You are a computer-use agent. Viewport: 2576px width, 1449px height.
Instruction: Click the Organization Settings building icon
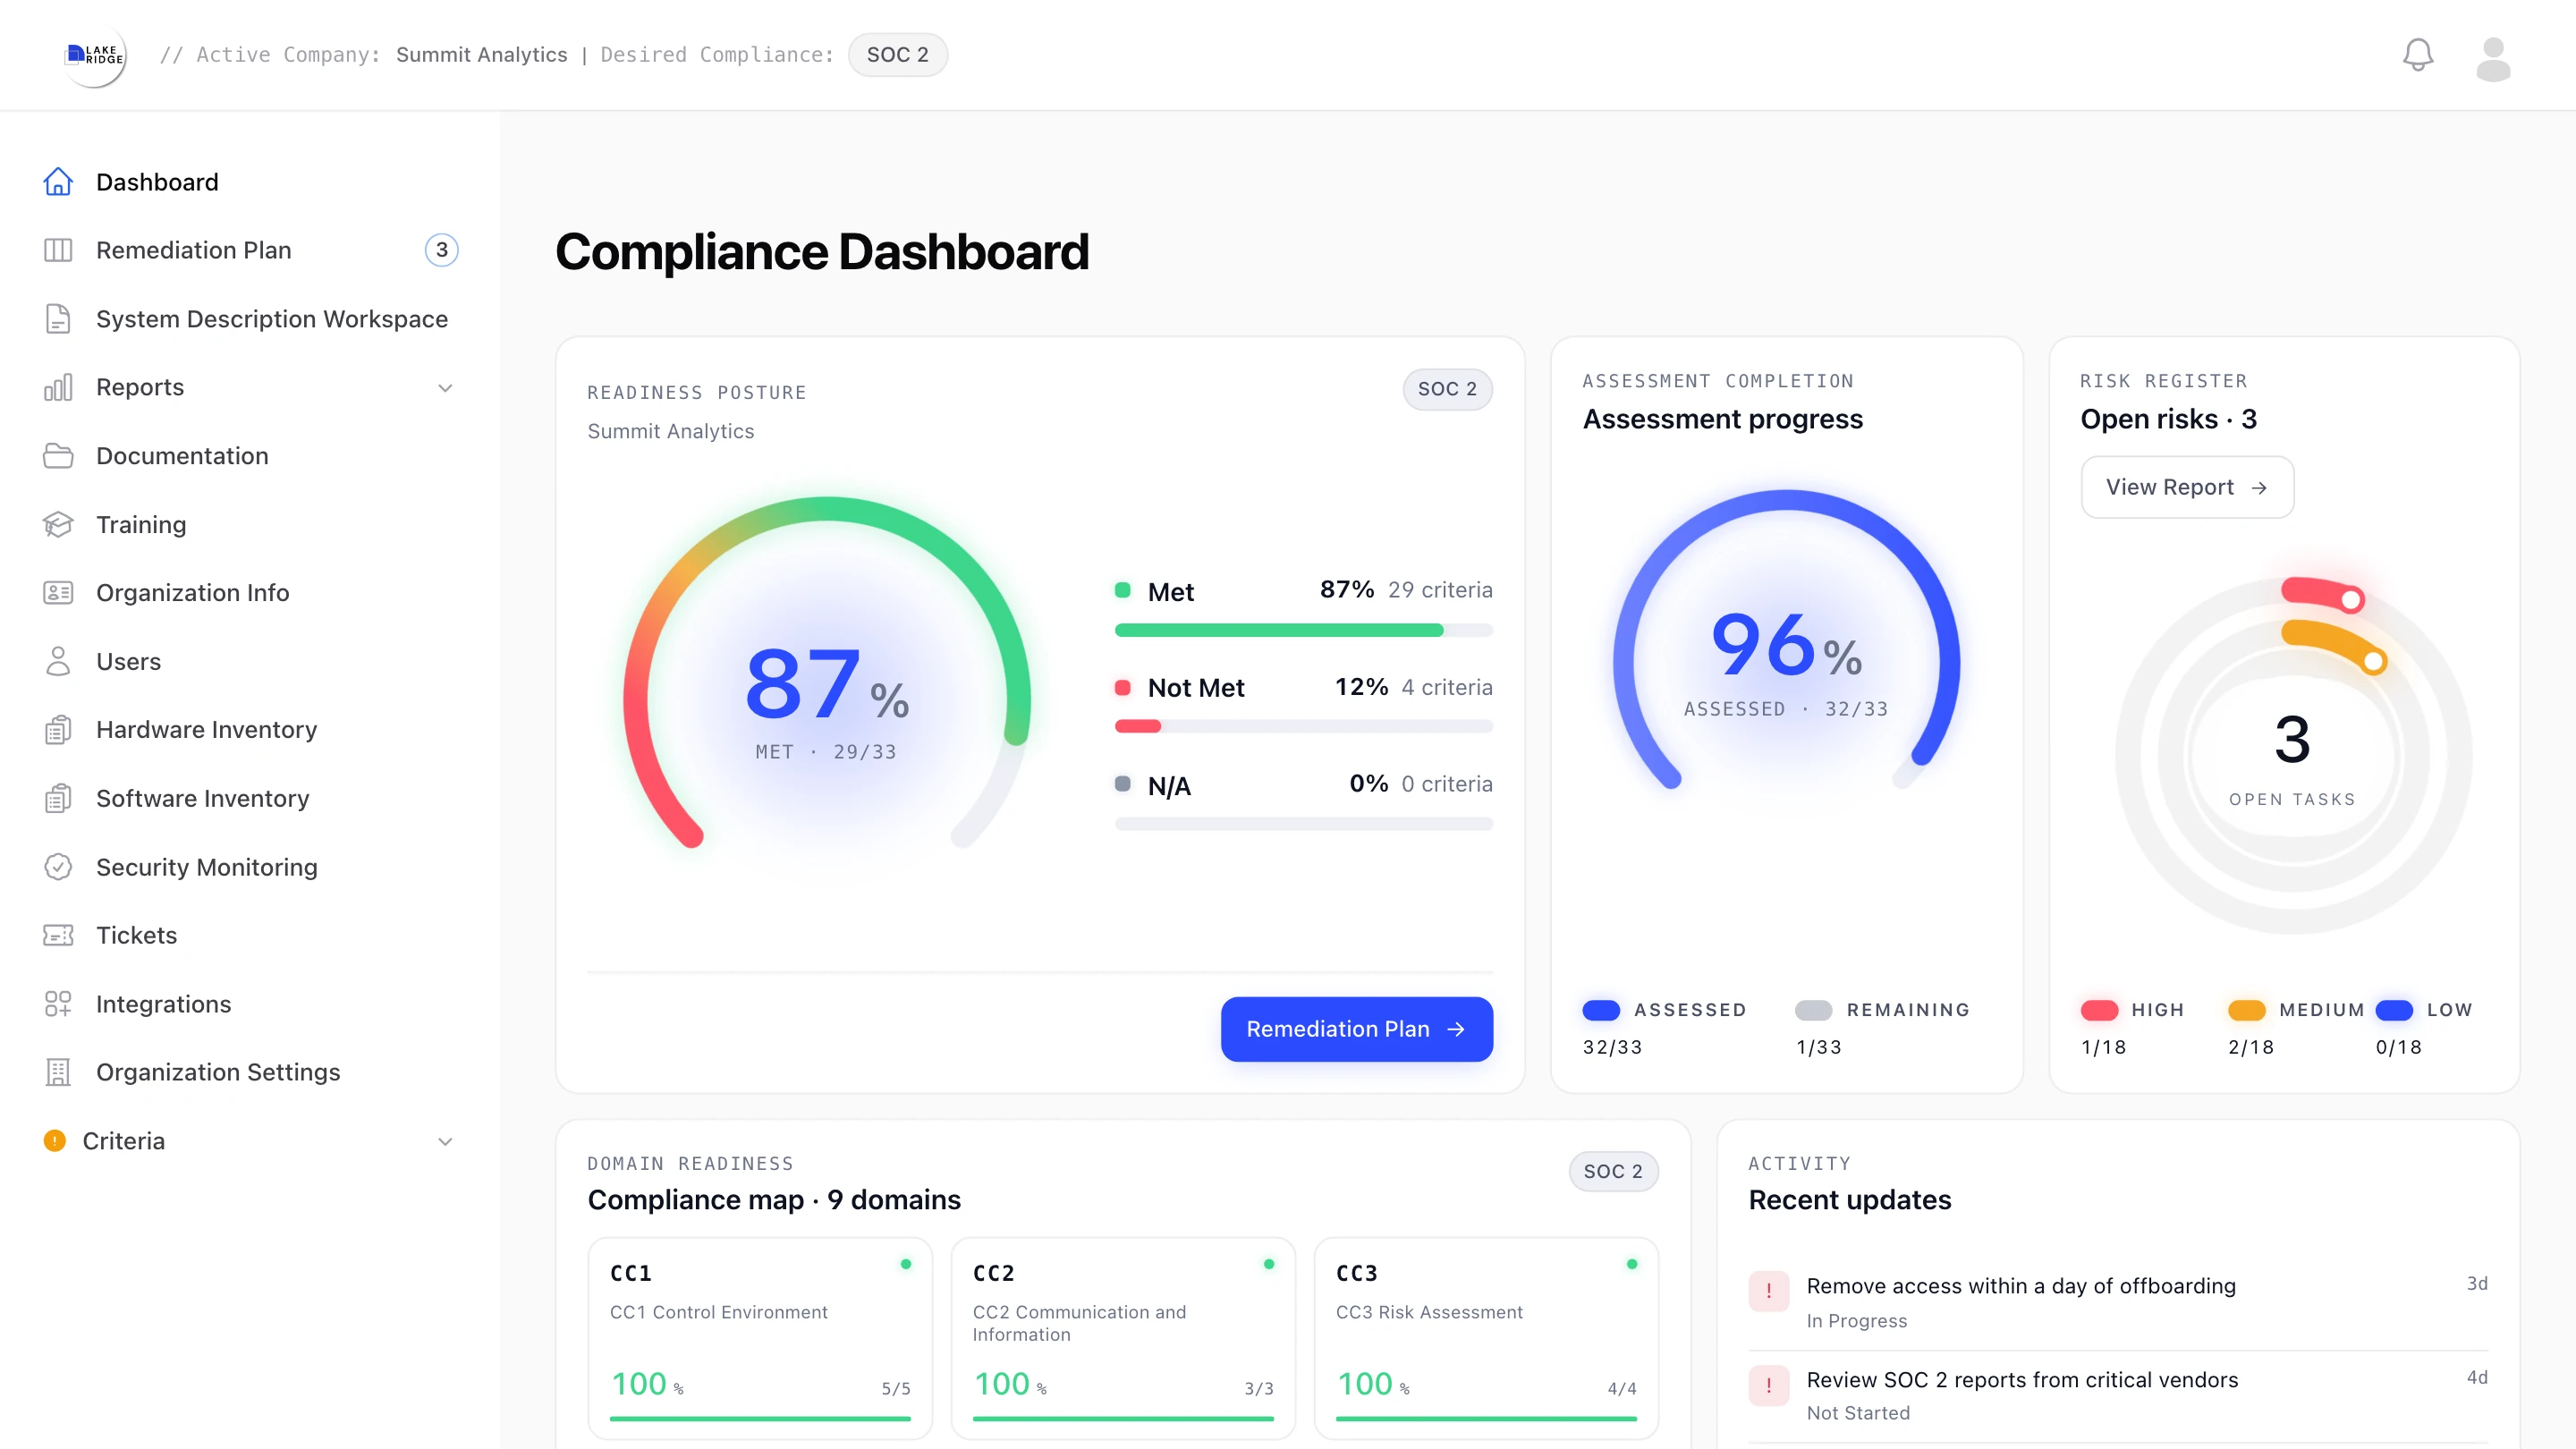tap(58, 1072)
